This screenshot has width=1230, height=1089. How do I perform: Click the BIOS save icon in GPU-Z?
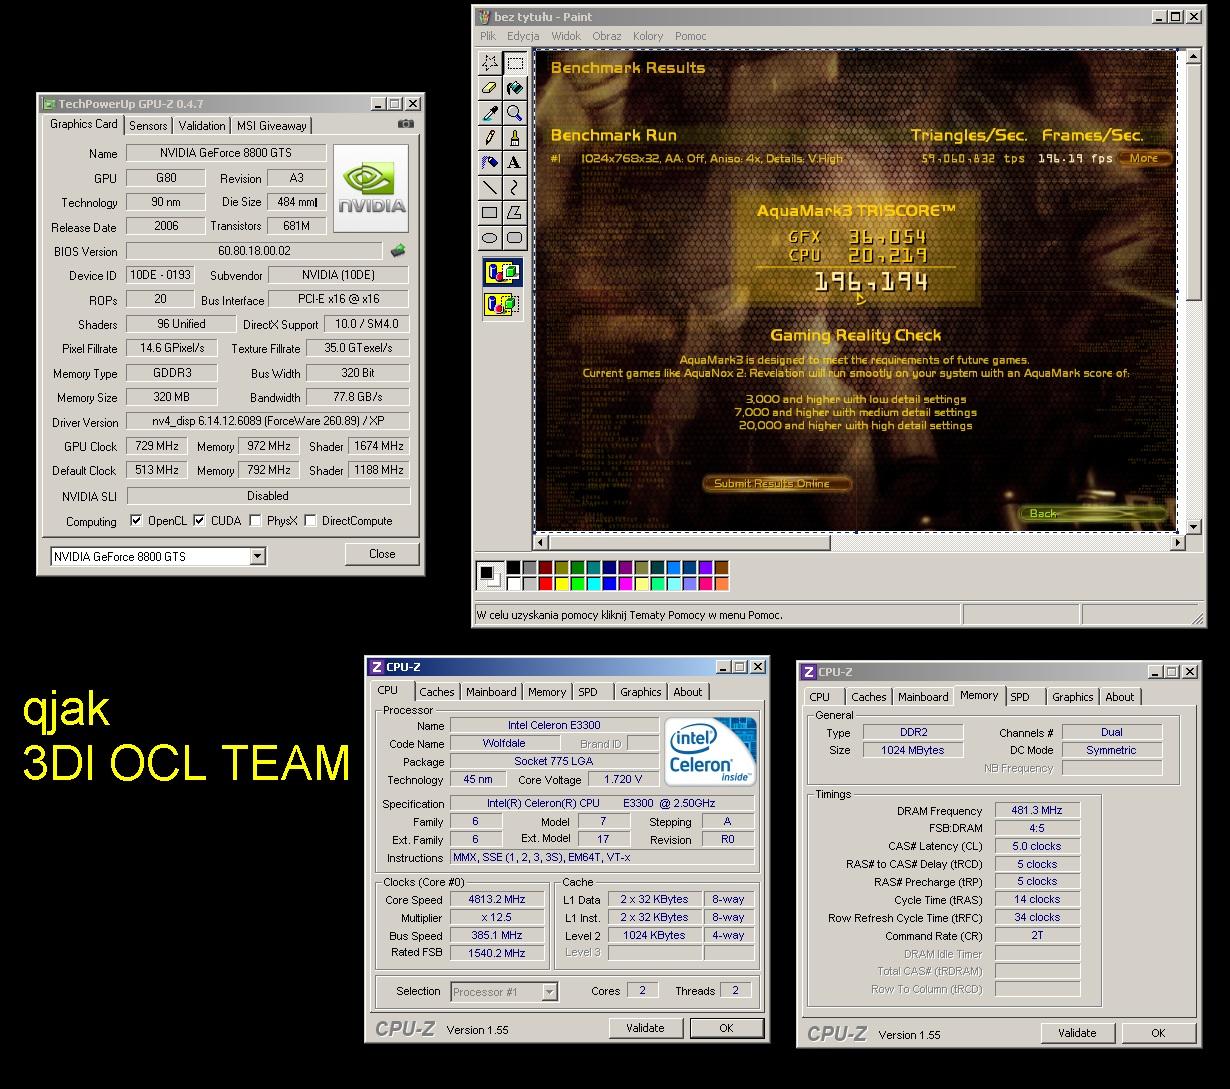click(398, 251)
